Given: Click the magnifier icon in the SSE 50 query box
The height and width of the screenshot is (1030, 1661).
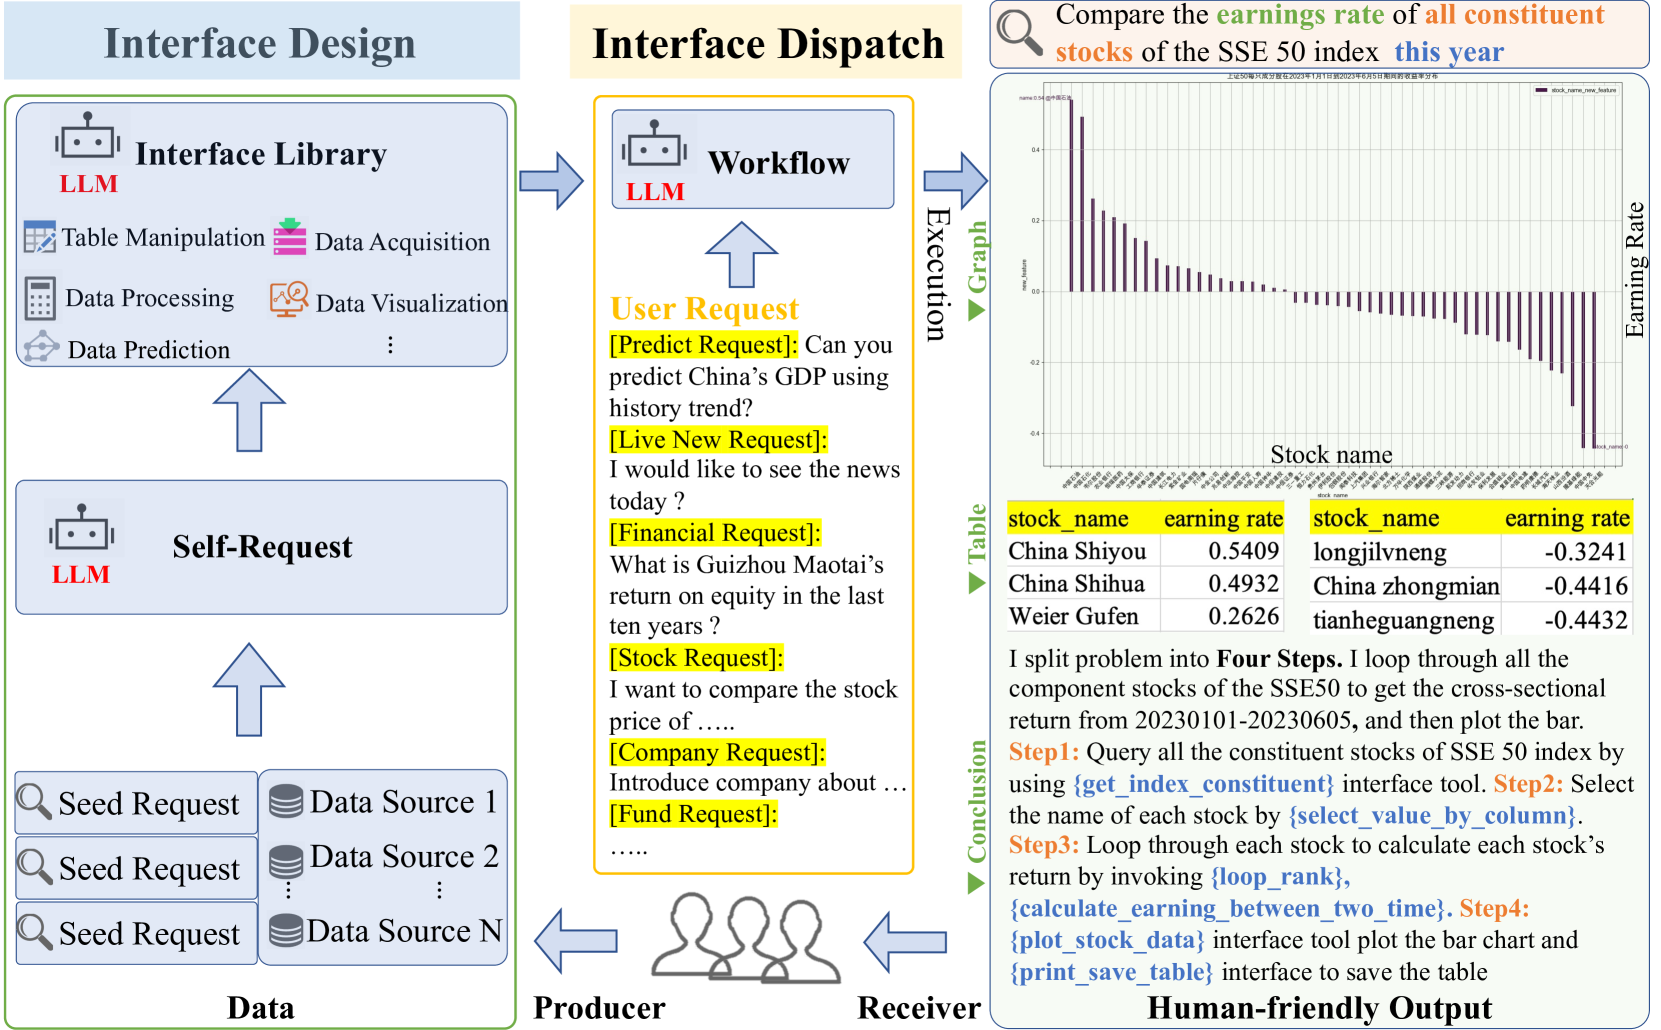Looking at the screenshot, I should coord(1019,32).
